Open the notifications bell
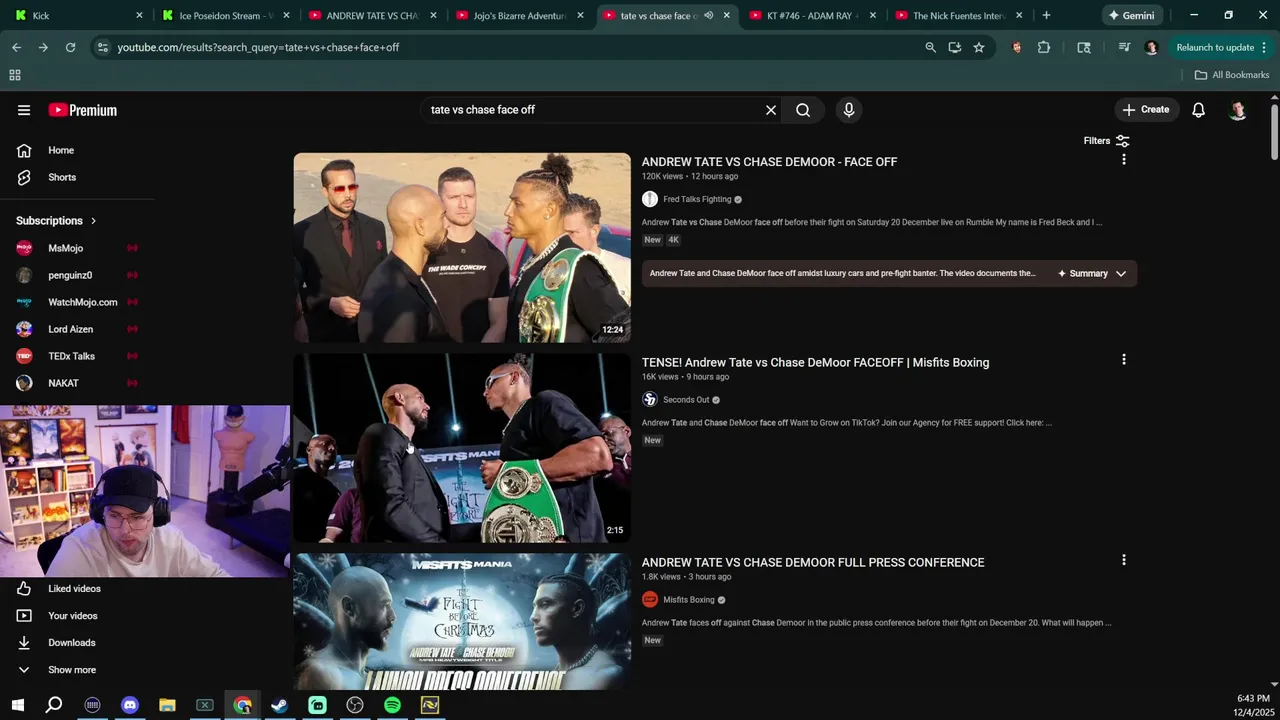The image size is (1280, 720). [x=1198, y=110]
